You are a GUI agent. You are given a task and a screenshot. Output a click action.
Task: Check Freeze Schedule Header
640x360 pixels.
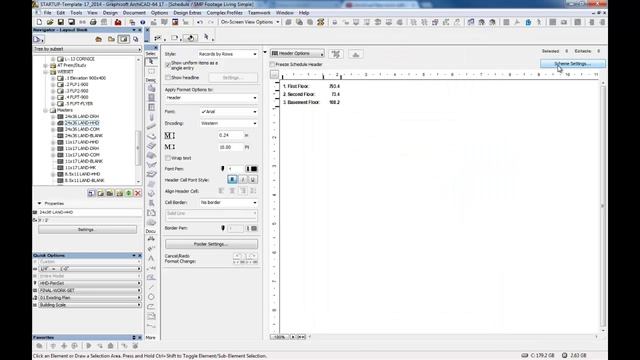coord(272,64)
